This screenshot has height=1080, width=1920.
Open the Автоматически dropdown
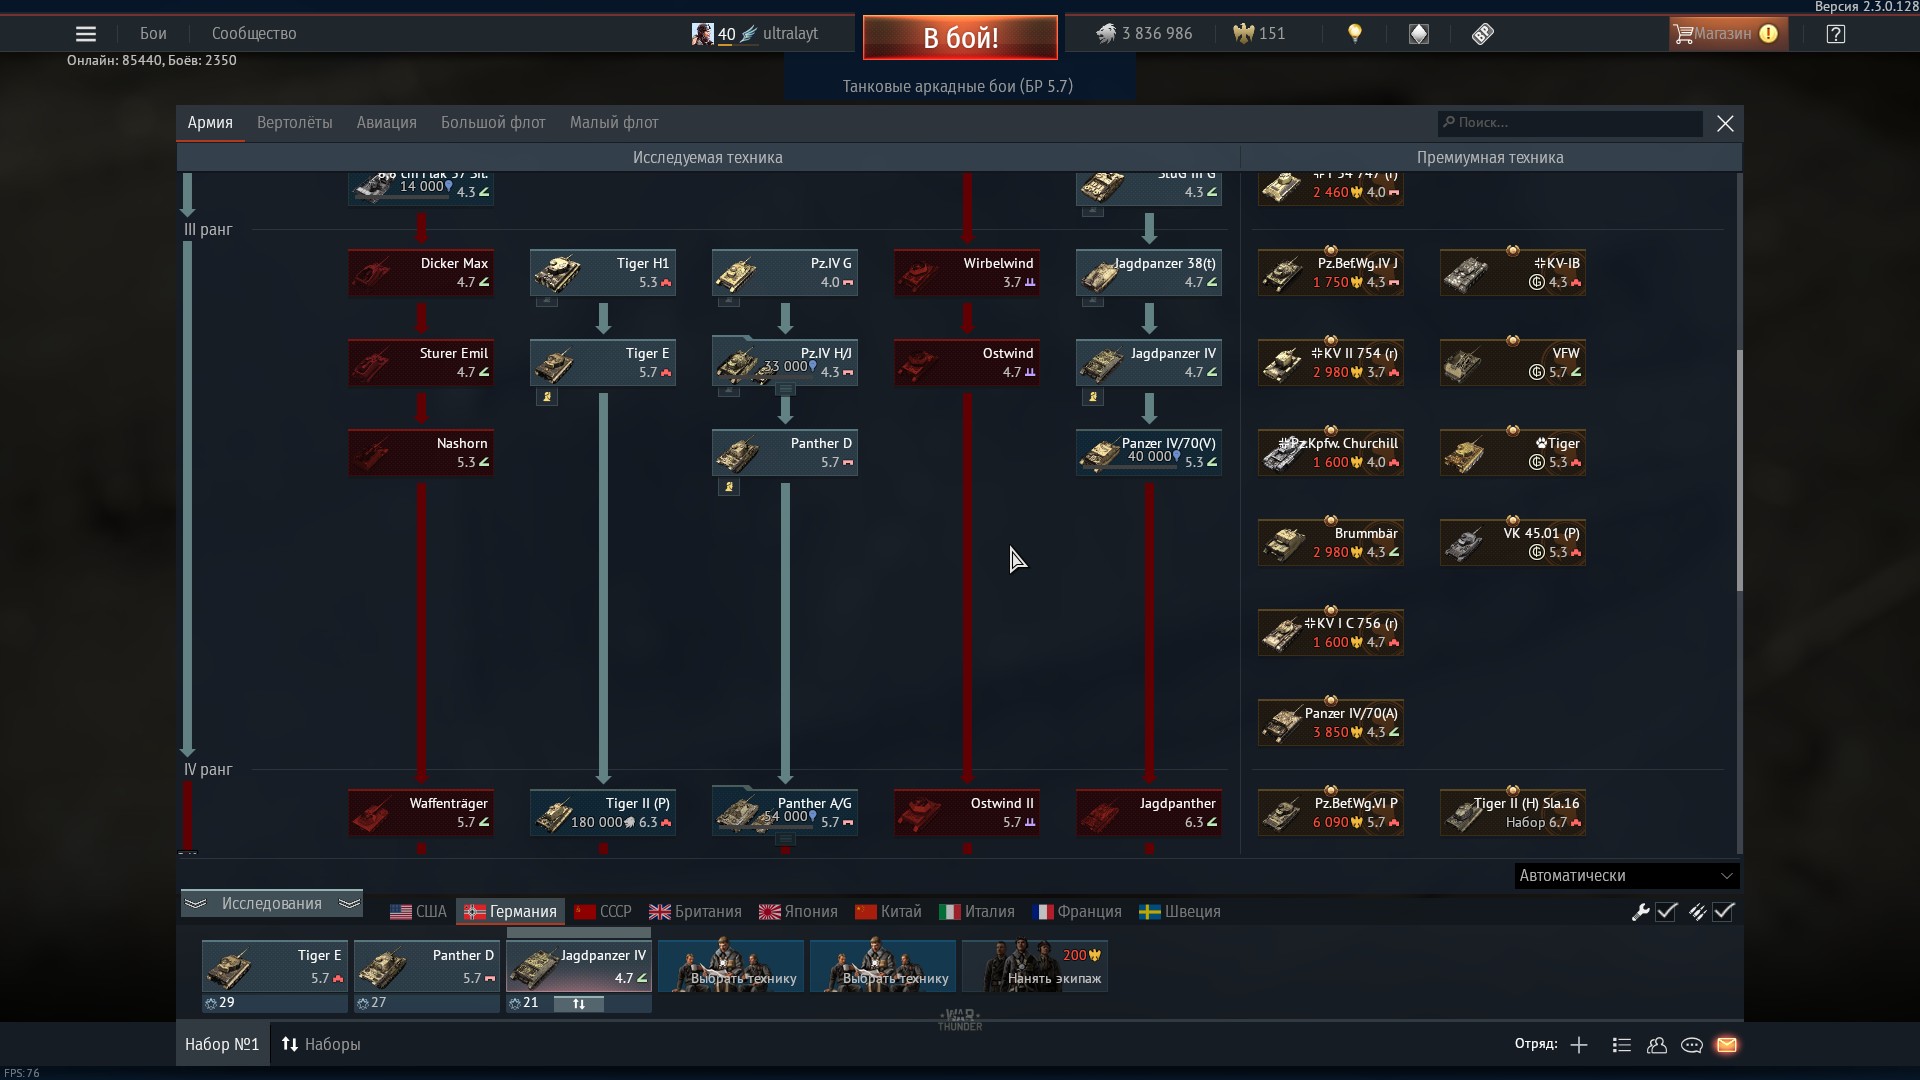(x=1626, y=876)
